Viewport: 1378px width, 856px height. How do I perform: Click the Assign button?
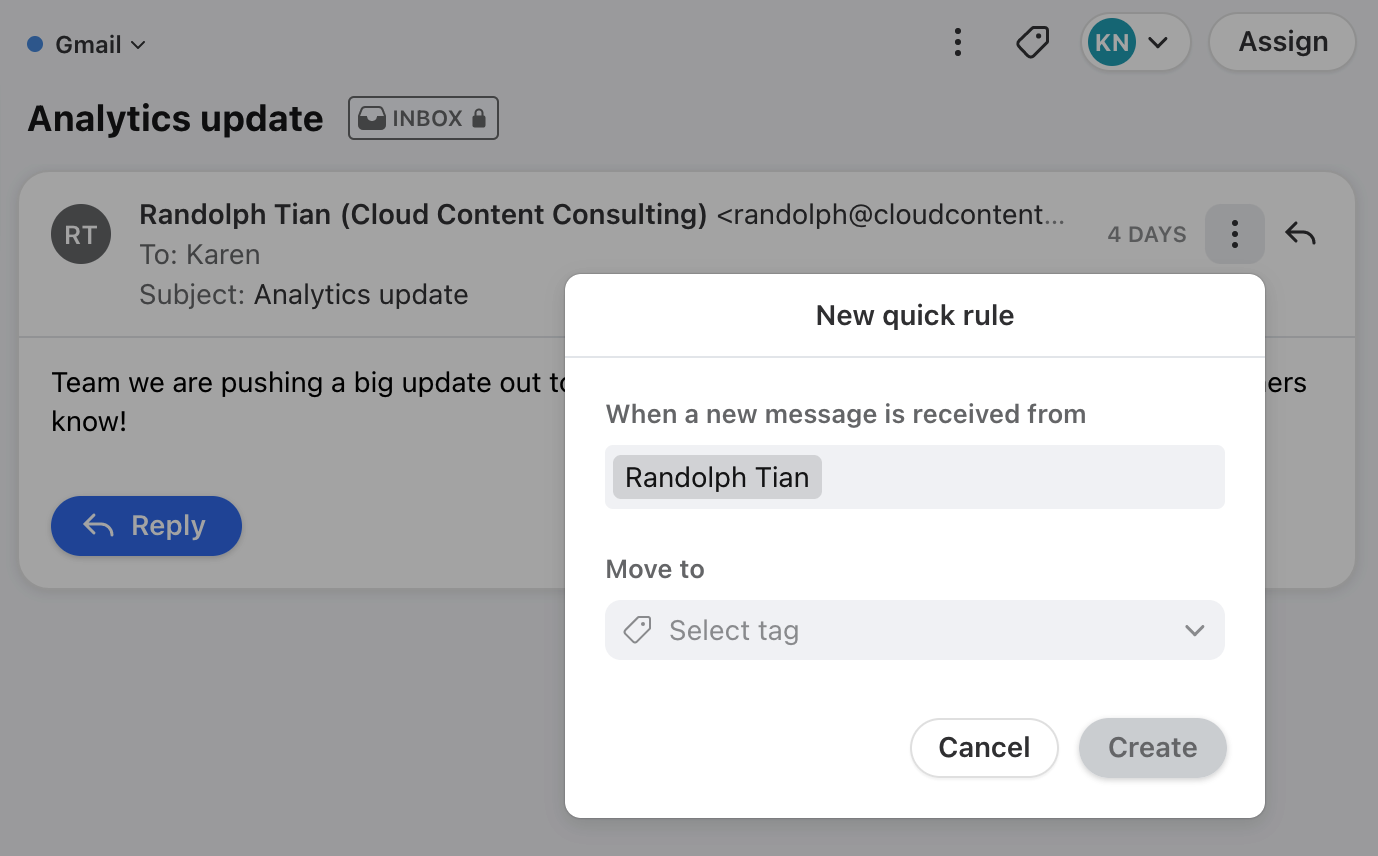[x=1283, y=42]
